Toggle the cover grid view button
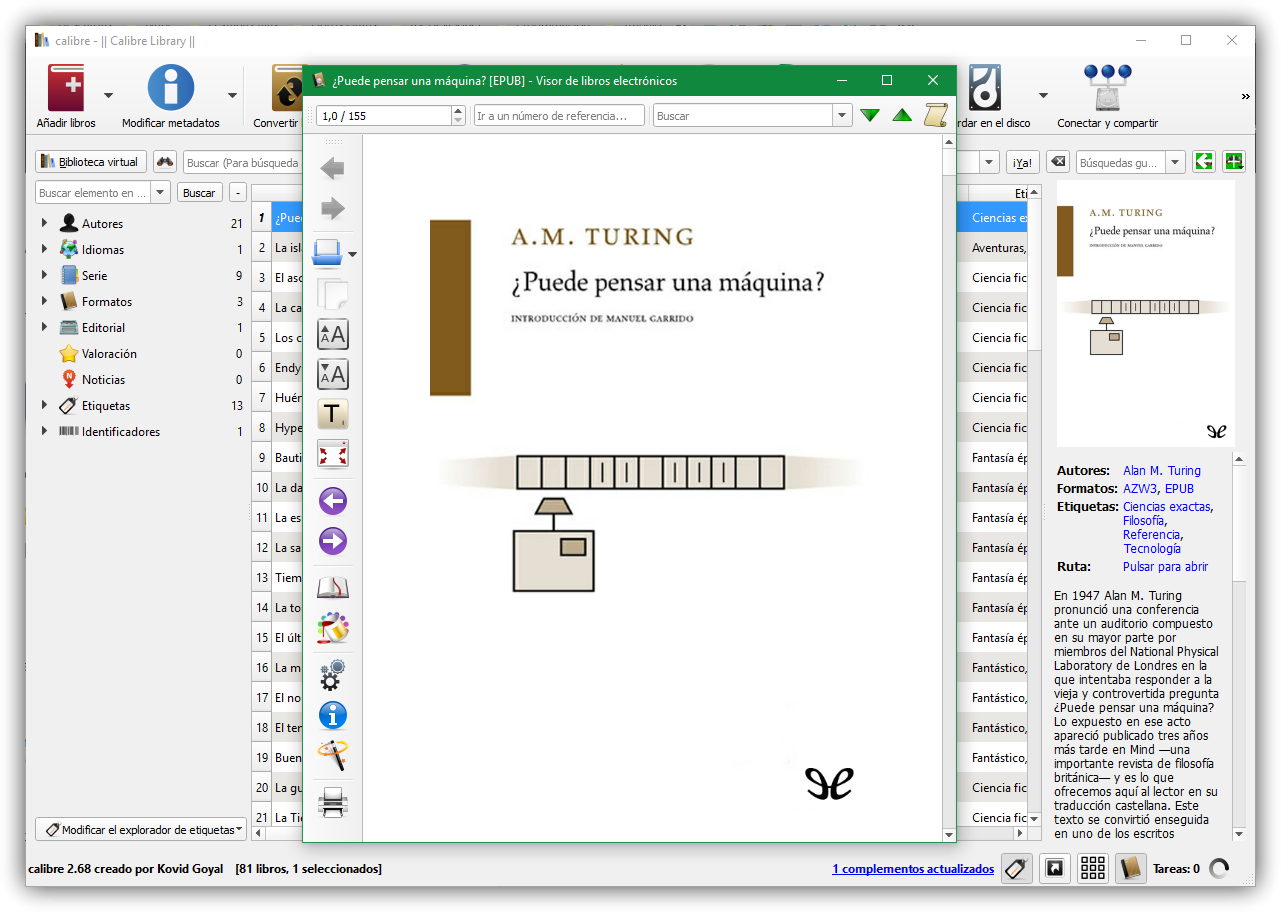 (1092, 868)
